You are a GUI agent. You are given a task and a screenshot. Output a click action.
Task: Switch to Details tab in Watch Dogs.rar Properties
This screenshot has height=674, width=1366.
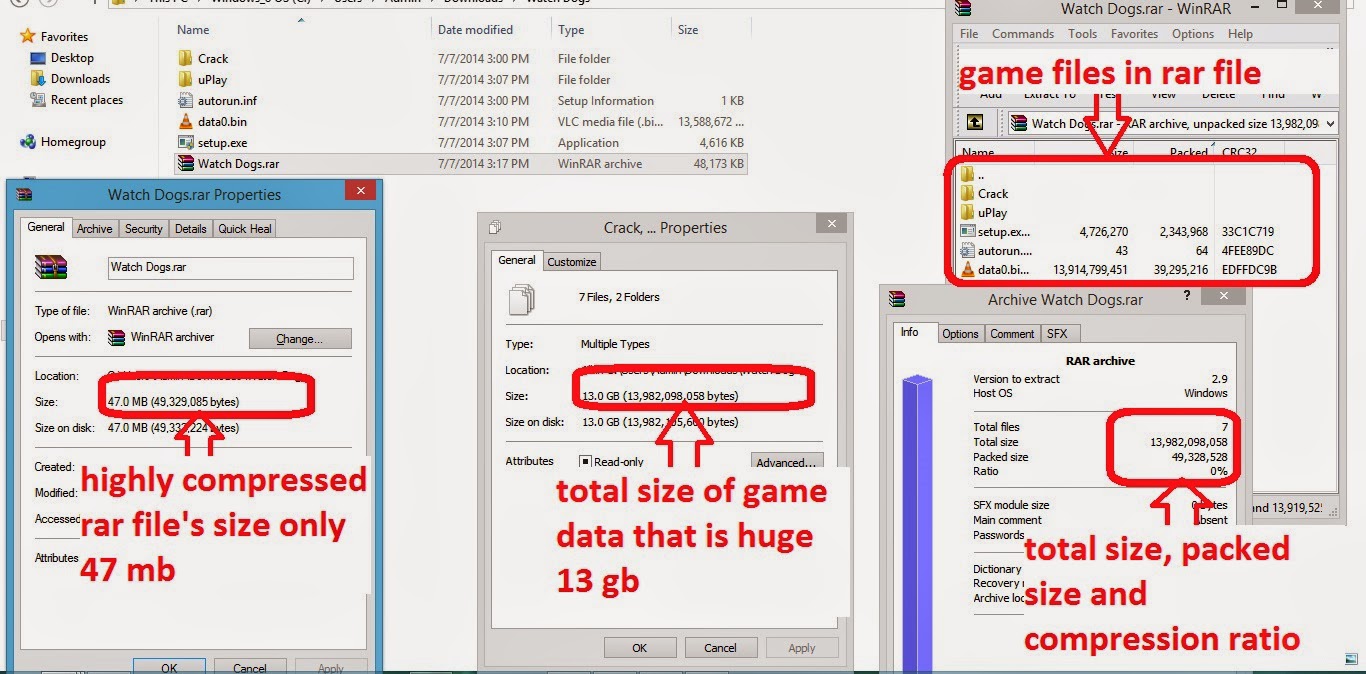[190, 229]
